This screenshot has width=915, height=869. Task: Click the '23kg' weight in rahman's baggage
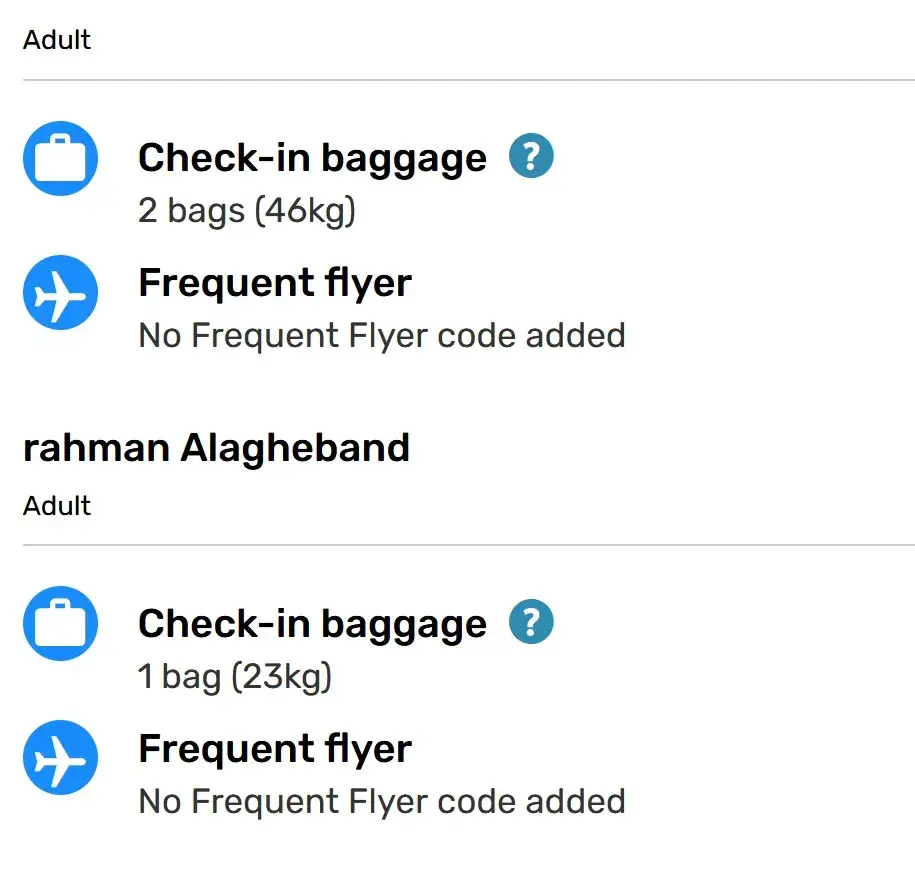click(x=283, y=677)
